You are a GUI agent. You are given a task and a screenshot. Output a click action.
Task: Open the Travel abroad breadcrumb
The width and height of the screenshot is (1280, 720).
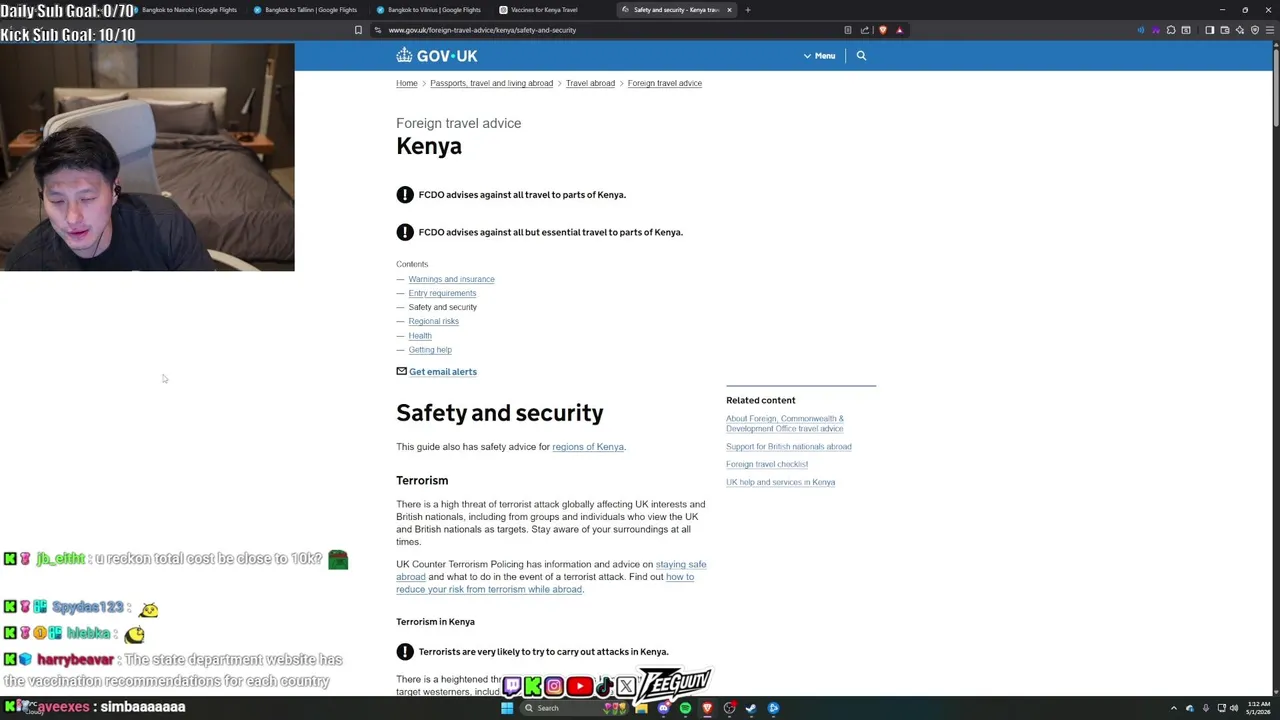coord(590,83)
